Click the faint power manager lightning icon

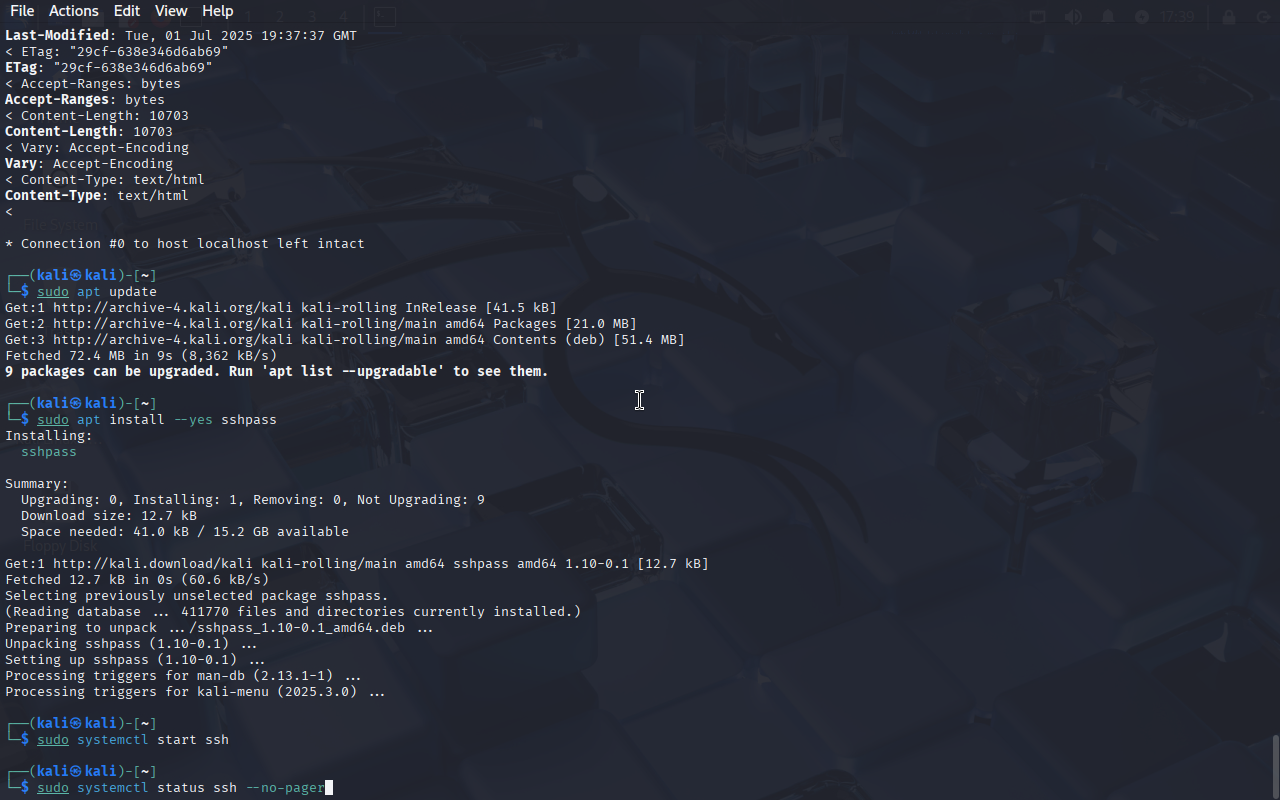coord(1142,16)
